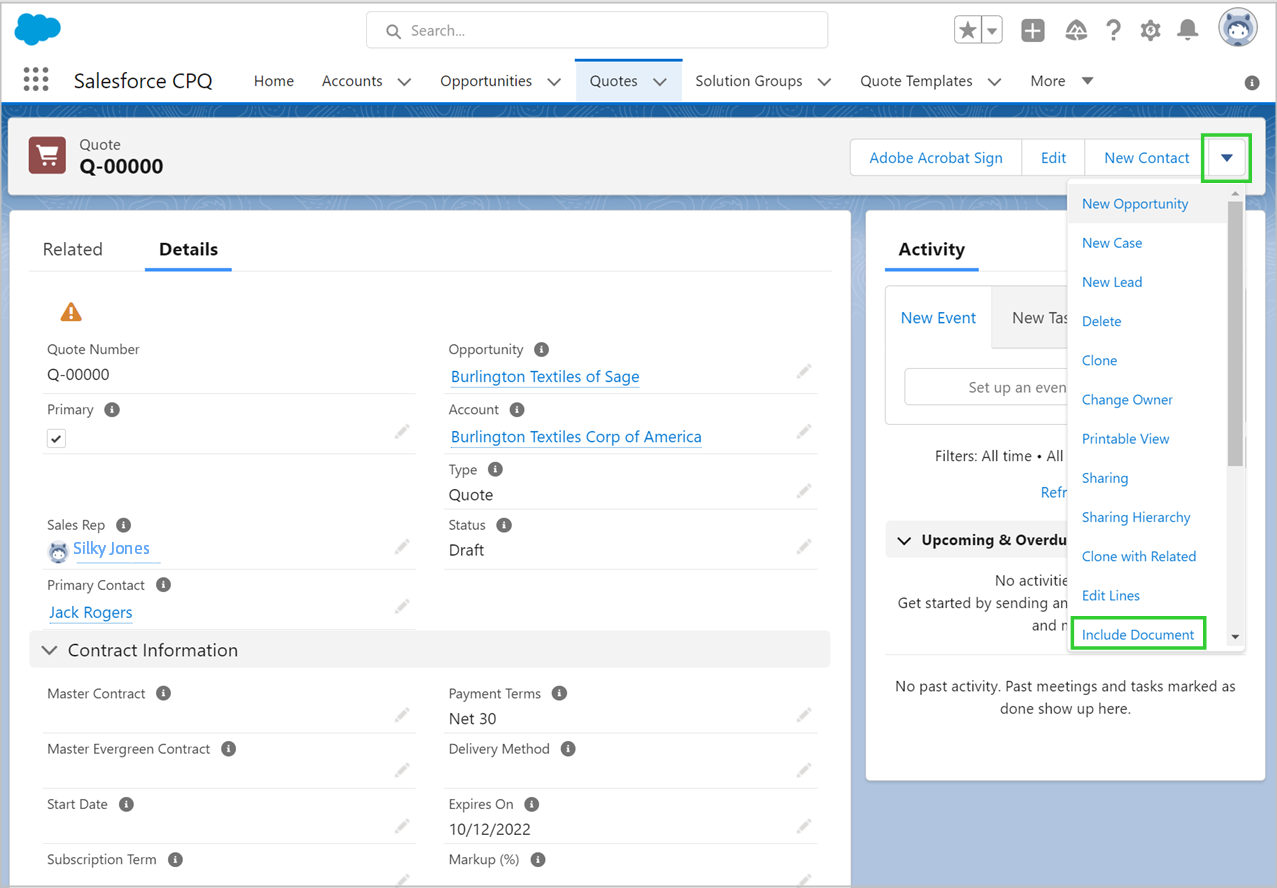
Task: Click the Trailhead guidance icon
Action: (x=1076, y=30)
